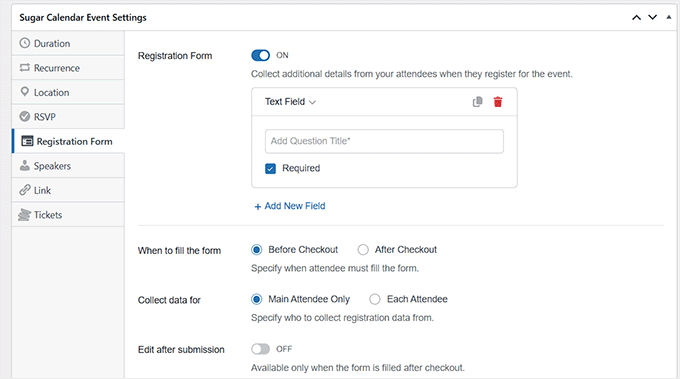Click the 'Collect additional details from your attendees' description

pyautogui.click(x=412, y=74)
